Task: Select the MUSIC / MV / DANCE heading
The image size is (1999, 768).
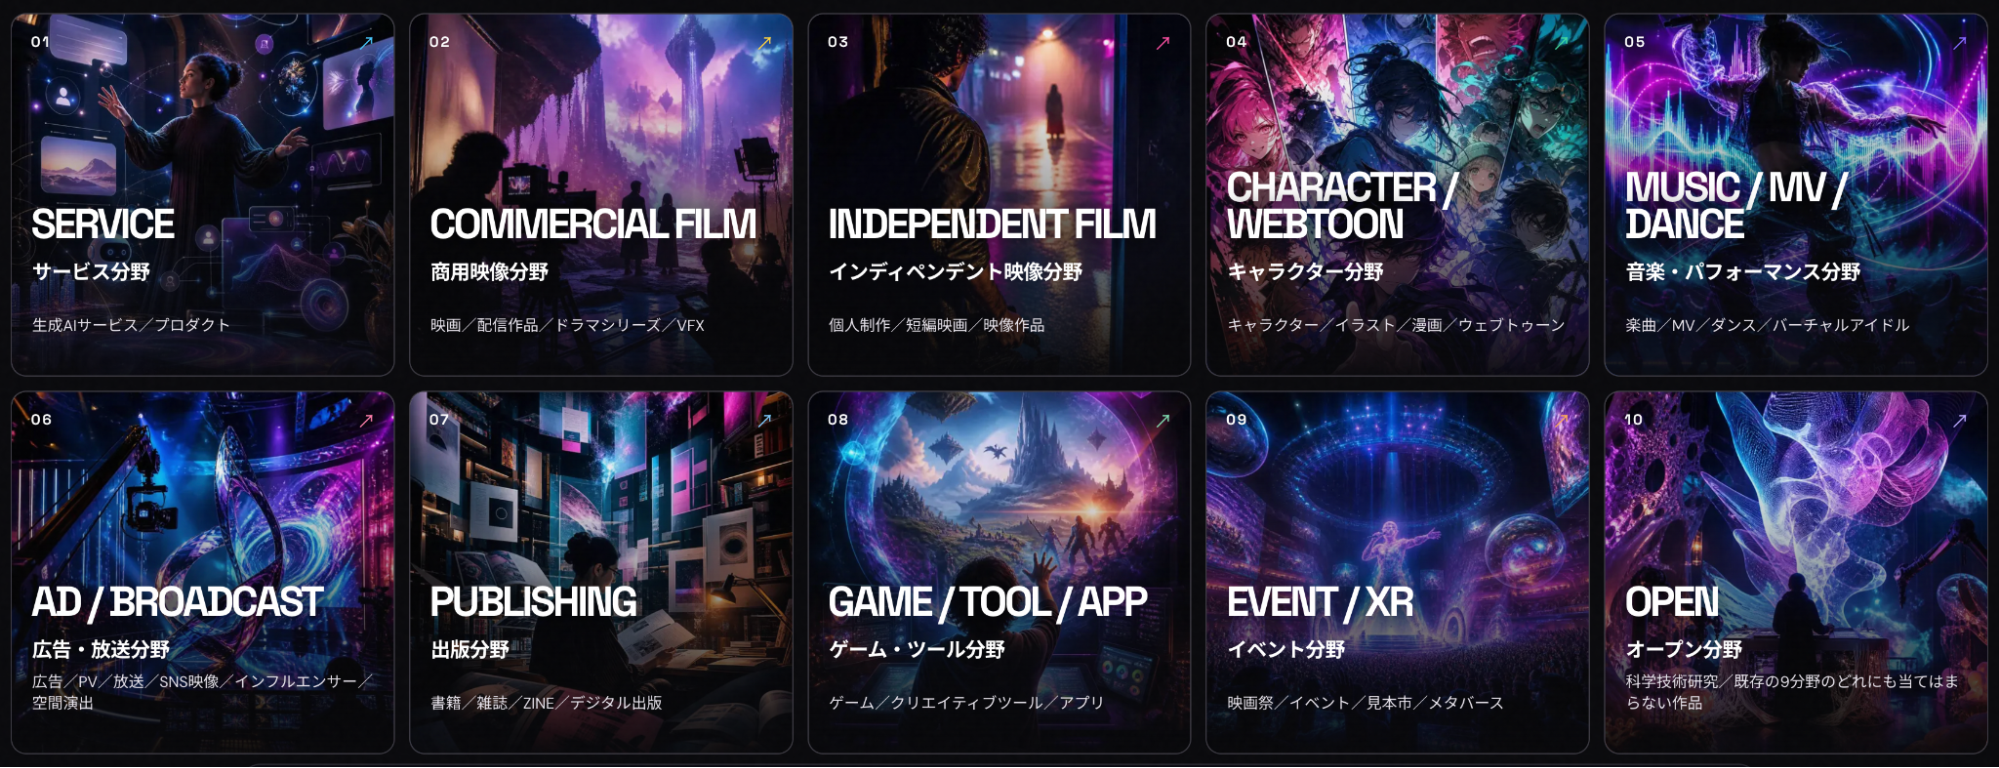Action: click(x=1736, y=206)
